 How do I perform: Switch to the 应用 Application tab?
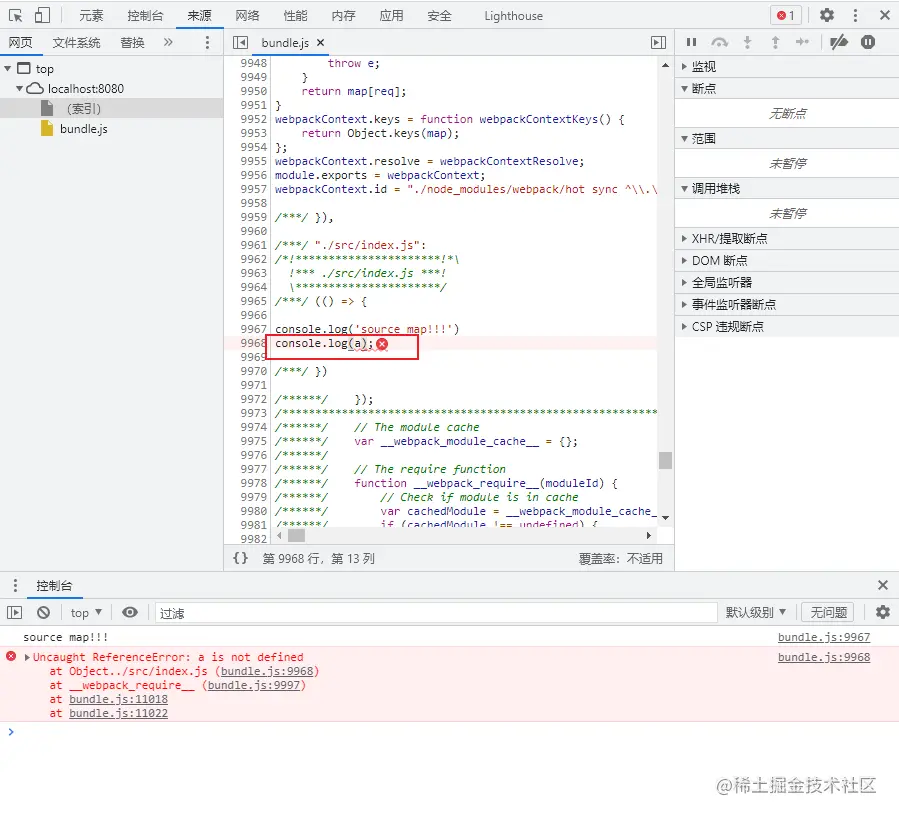point(391,15)
